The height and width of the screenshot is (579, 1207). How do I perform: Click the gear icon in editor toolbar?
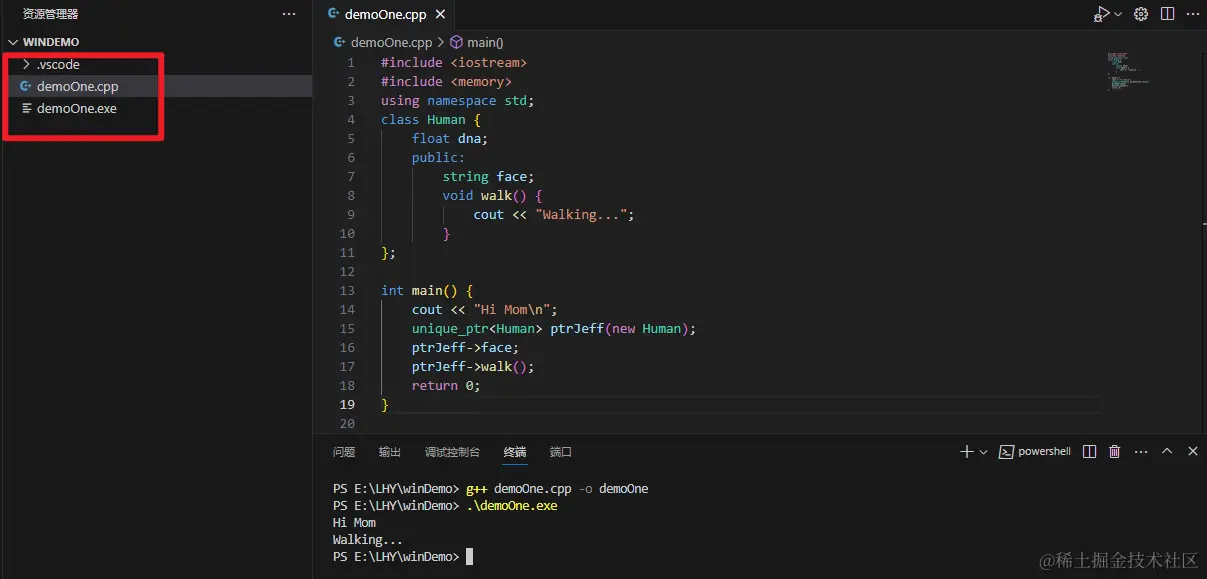click(x=1141, y=14)
